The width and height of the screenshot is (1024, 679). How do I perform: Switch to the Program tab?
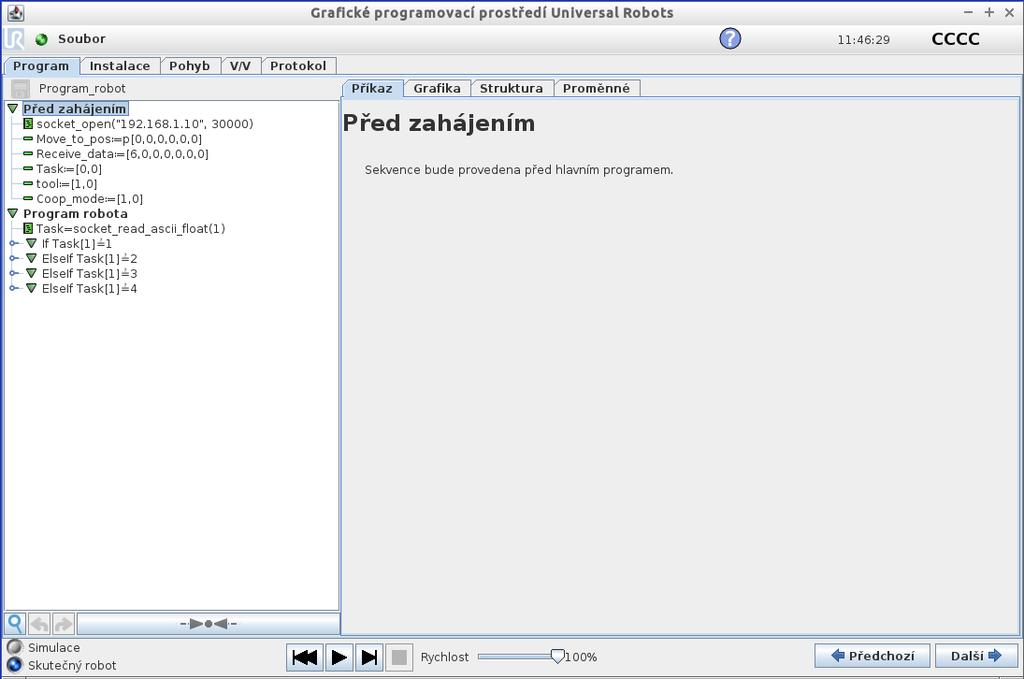(x=41, y=66)
